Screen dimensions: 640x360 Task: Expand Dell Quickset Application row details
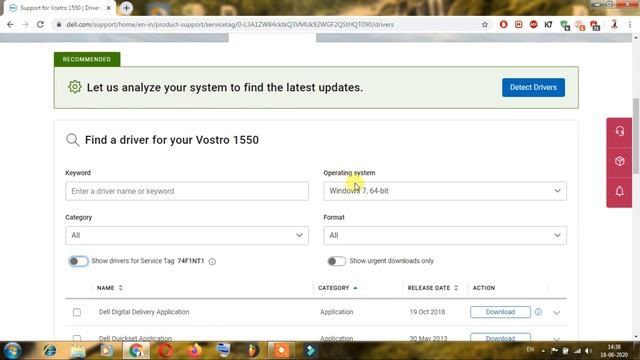556,339
